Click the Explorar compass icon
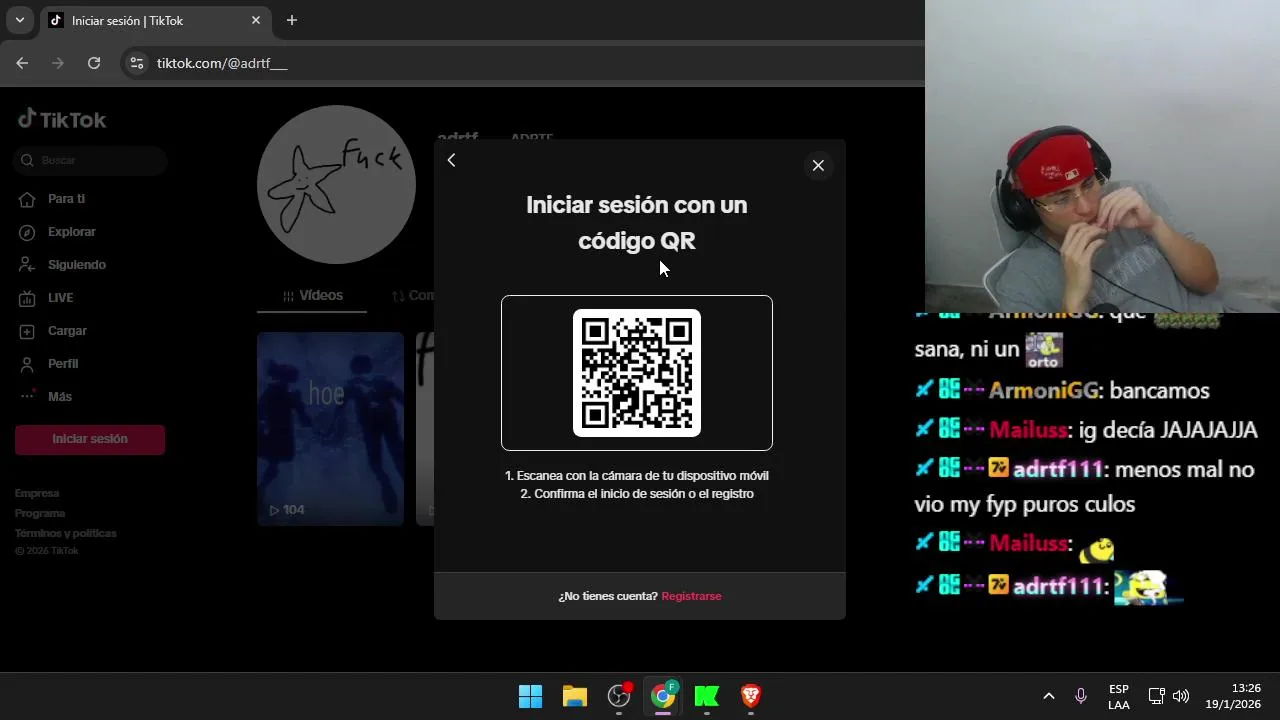 [x=27, y=232]
